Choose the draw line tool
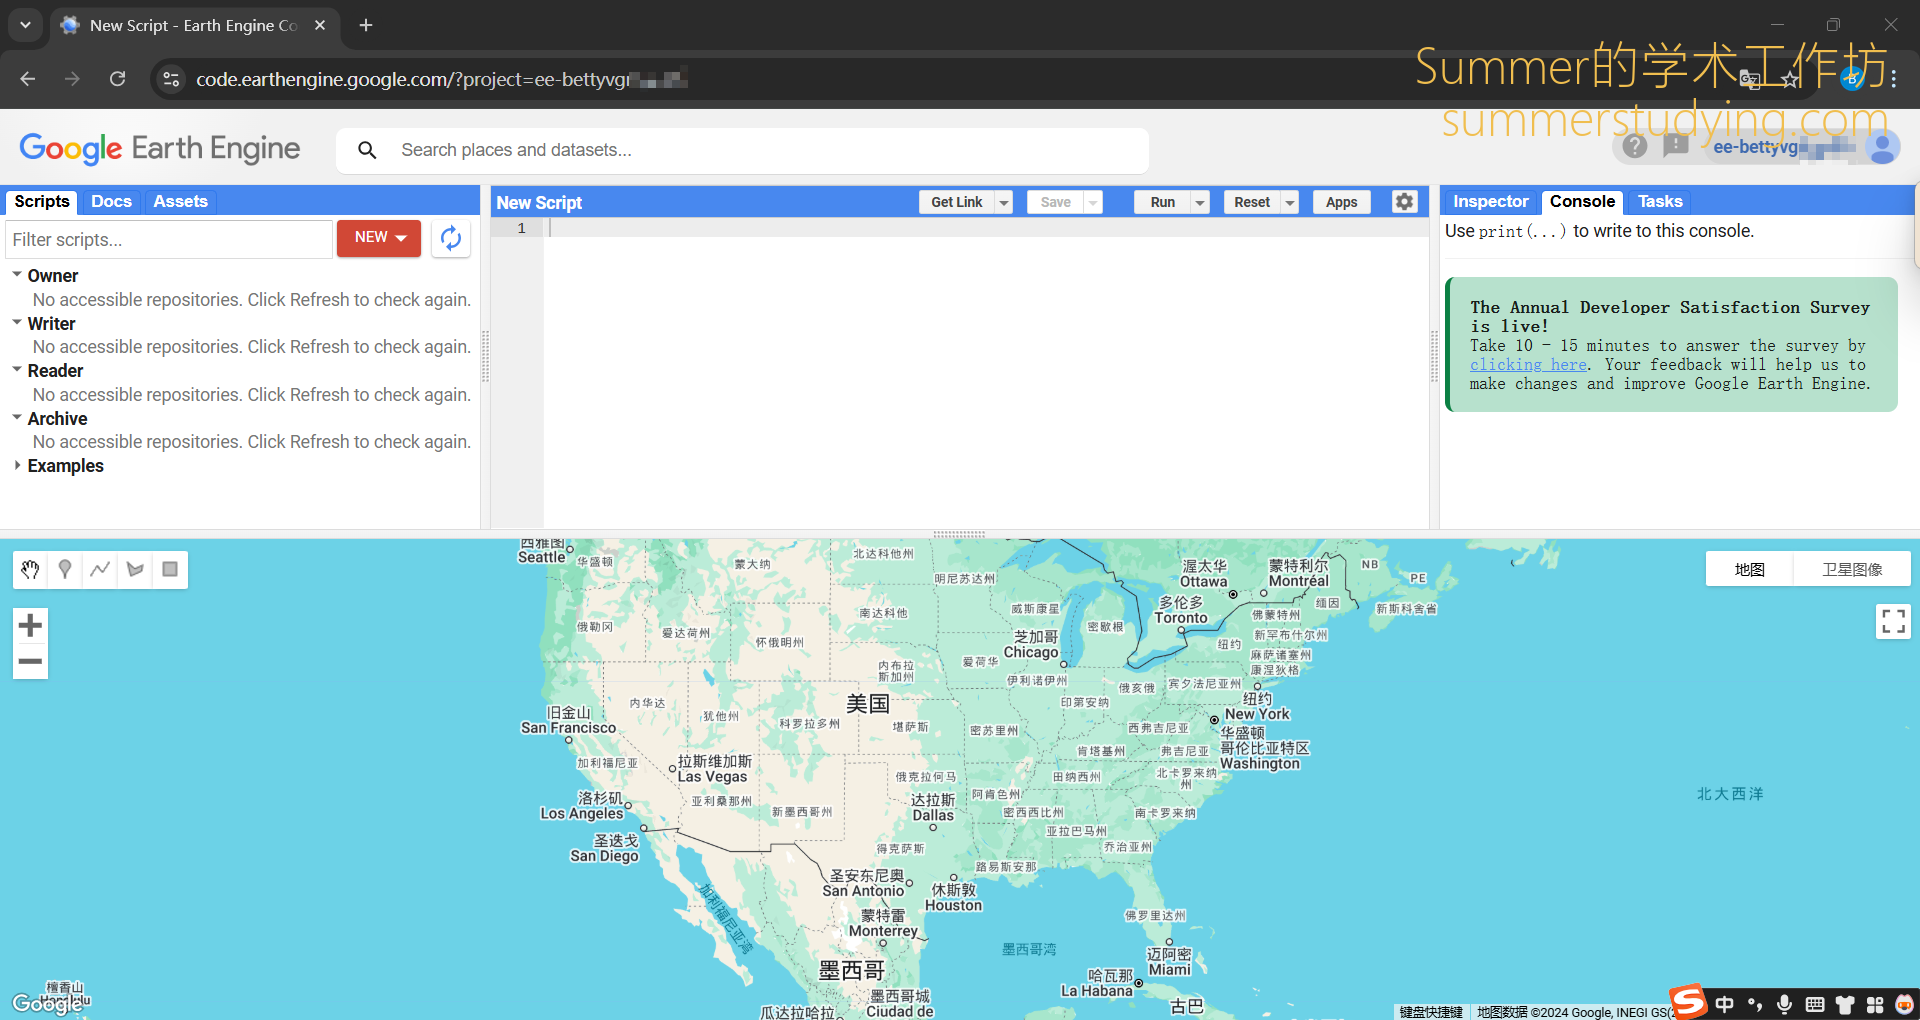The image size is (1920, 1020). tap(100, 569)
